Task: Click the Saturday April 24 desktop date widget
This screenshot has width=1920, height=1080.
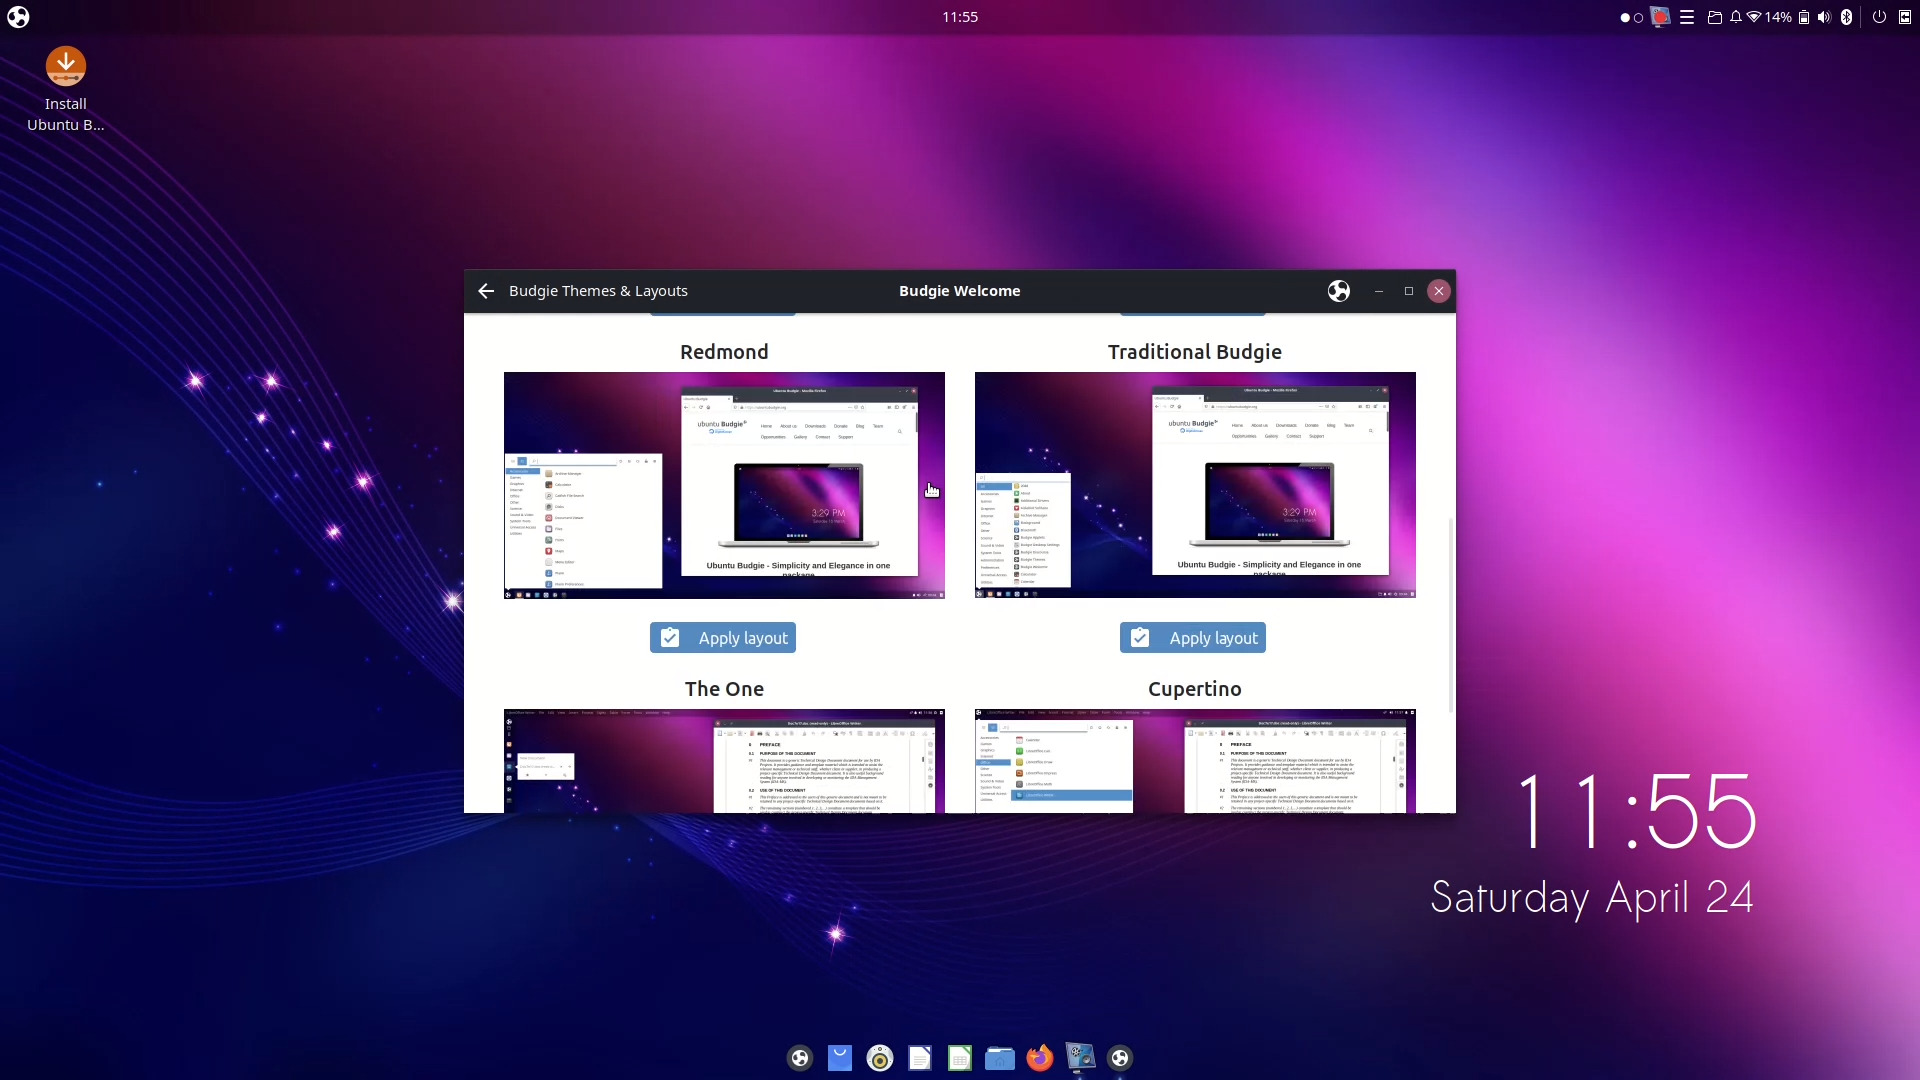Action: pyautogui.click(x=1592, y=897)
